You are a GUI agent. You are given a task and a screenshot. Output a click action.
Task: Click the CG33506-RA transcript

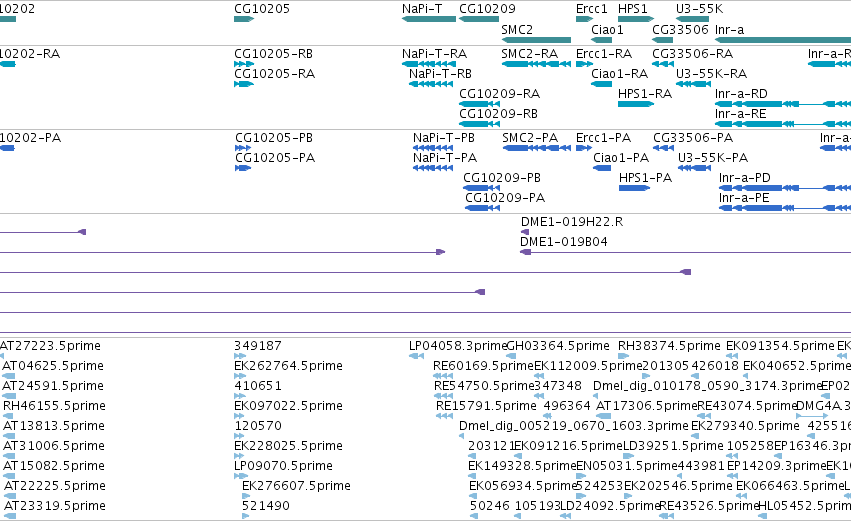[663, 64]
